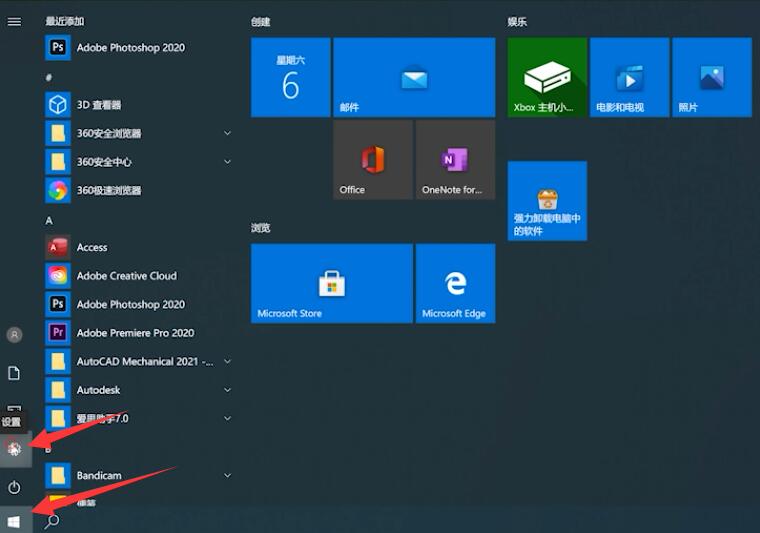Screen dimensions: 760x533
Task: Expand 360安全中心 folder chevron
Action: point(227,162)
